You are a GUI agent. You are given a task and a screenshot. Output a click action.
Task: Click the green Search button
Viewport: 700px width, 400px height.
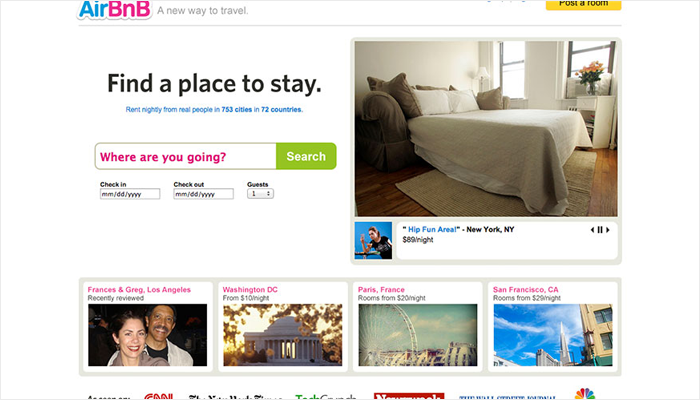point(306,156)
